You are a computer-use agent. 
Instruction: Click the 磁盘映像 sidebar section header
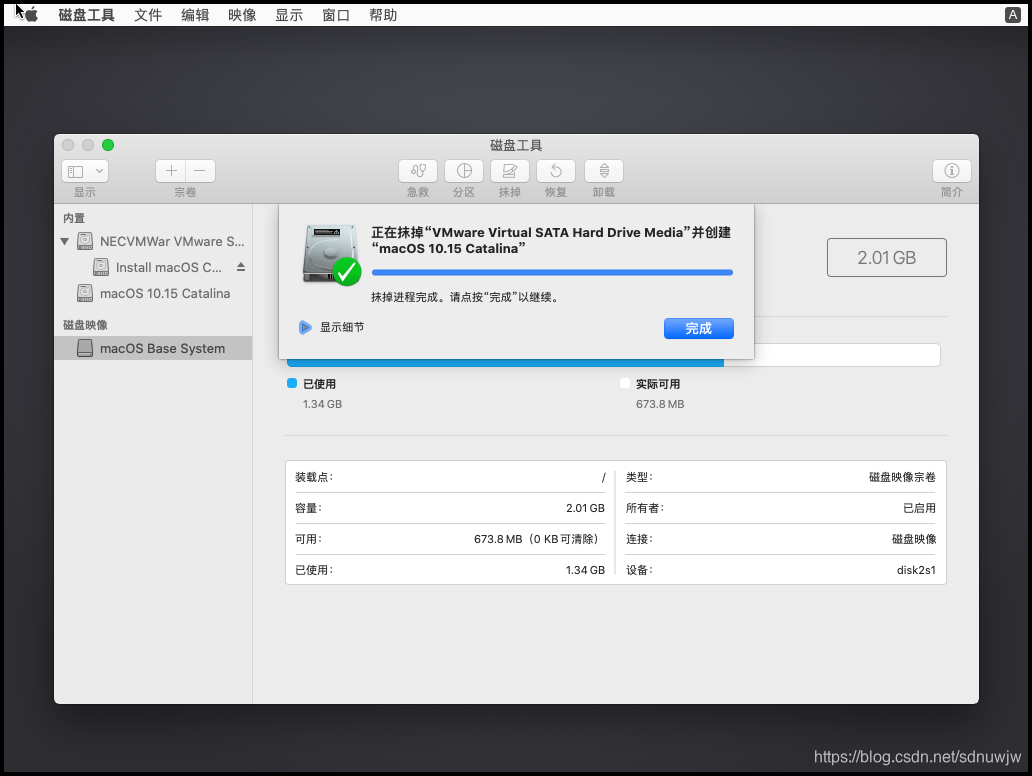[85, 324]
